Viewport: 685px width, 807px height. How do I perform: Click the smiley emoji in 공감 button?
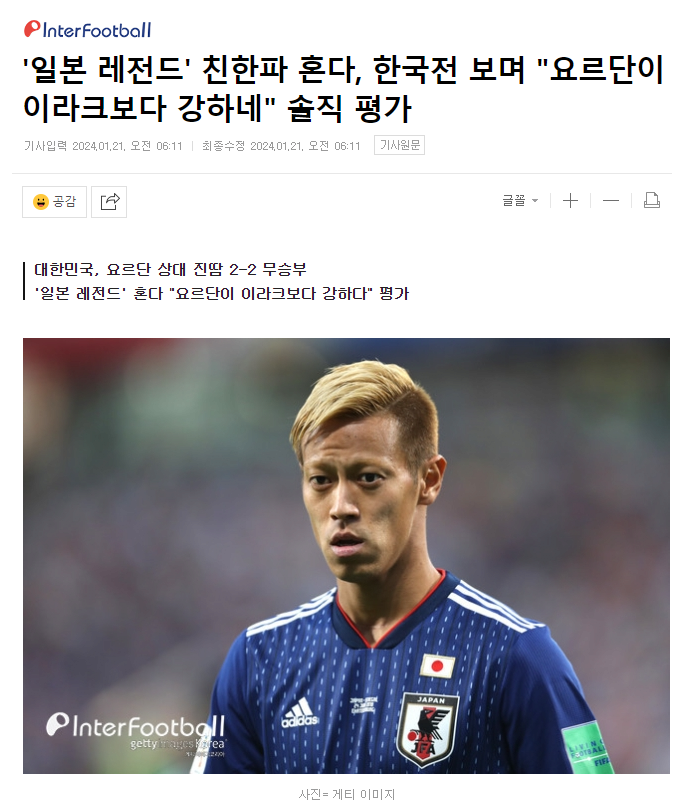click(x=41, y=202)
